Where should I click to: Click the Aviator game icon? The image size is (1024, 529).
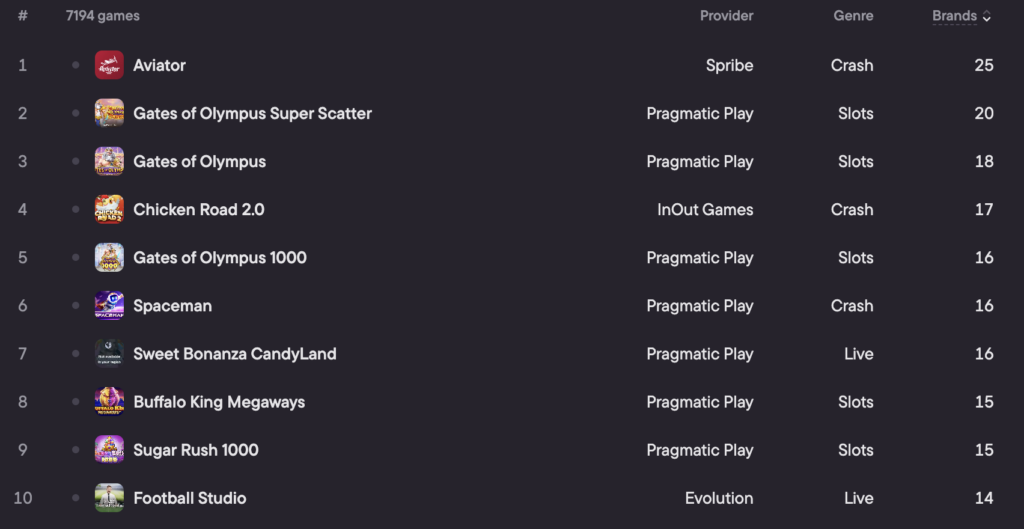109,65
